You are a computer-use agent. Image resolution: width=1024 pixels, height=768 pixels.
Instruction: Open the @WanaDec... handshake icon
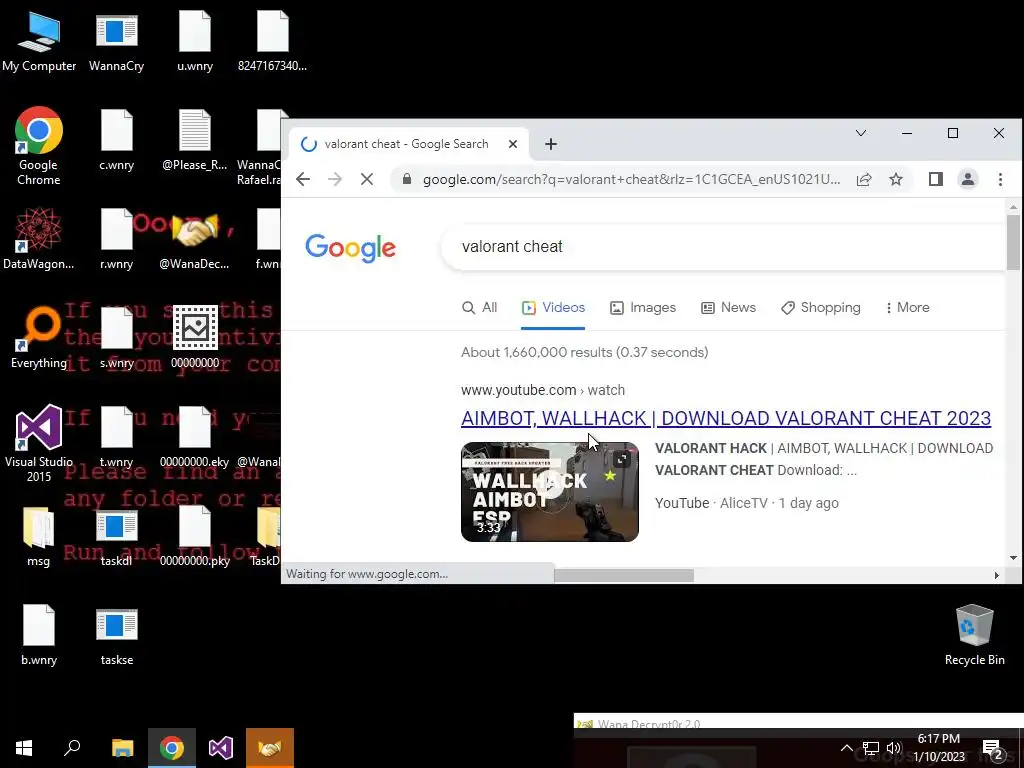195,239
